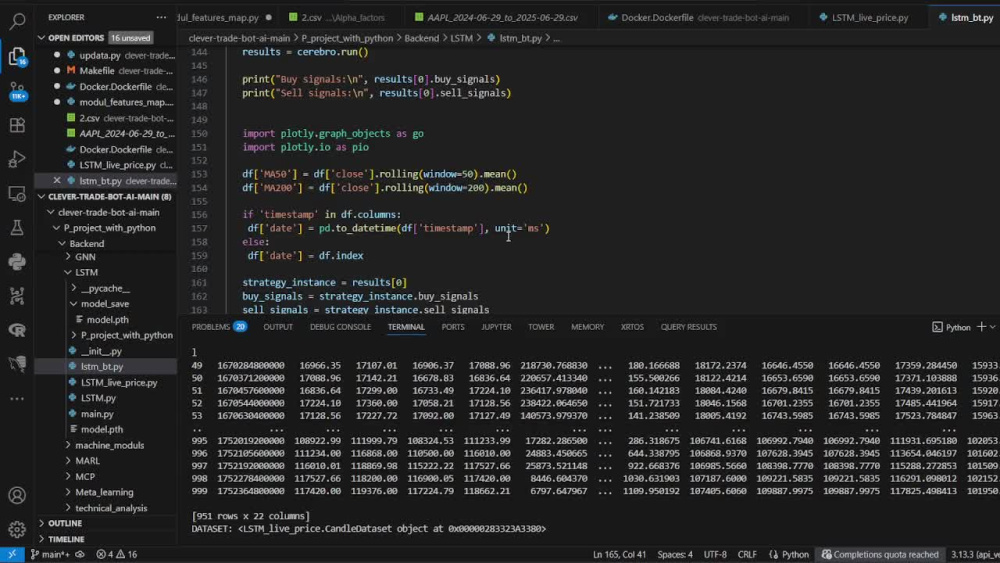
Task: Open the Remote Explorer icon
Action: [17, 193]
